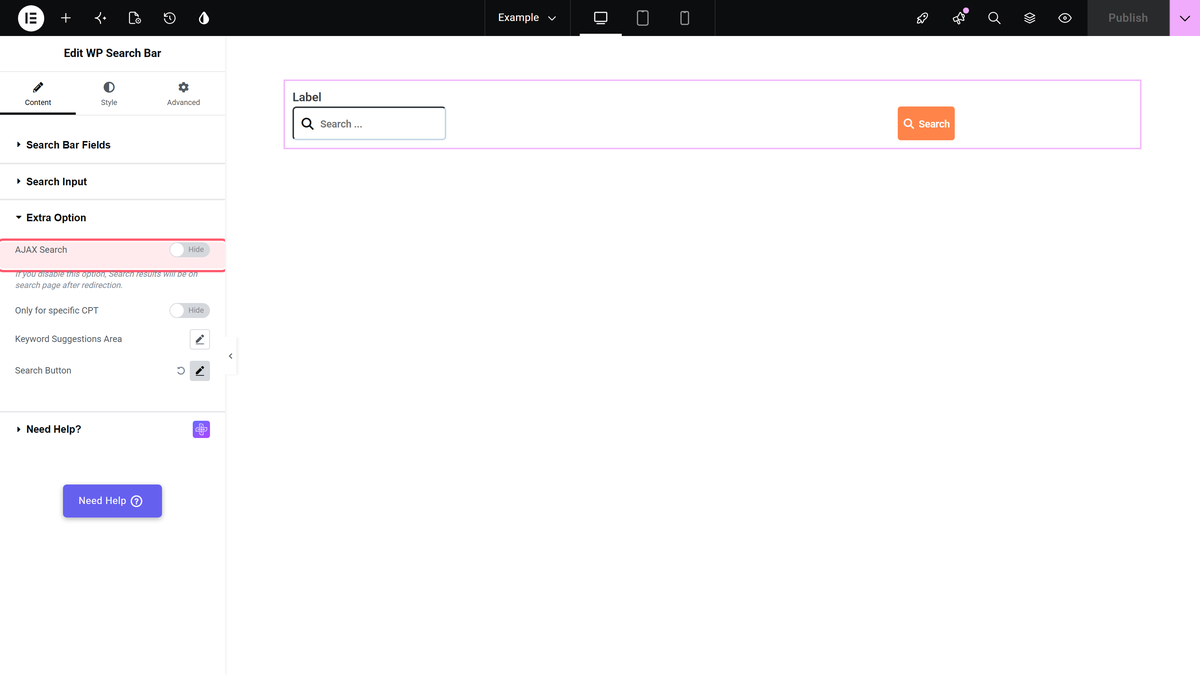Switch to the Content tab
This screenshot has height=675, width=1200.
pos(38,94)
